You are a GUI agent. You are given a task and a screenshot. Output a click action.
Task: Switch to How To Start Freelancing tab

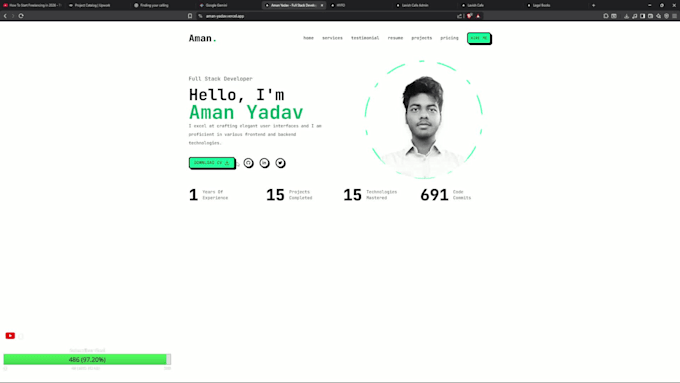tap(33, 5)
